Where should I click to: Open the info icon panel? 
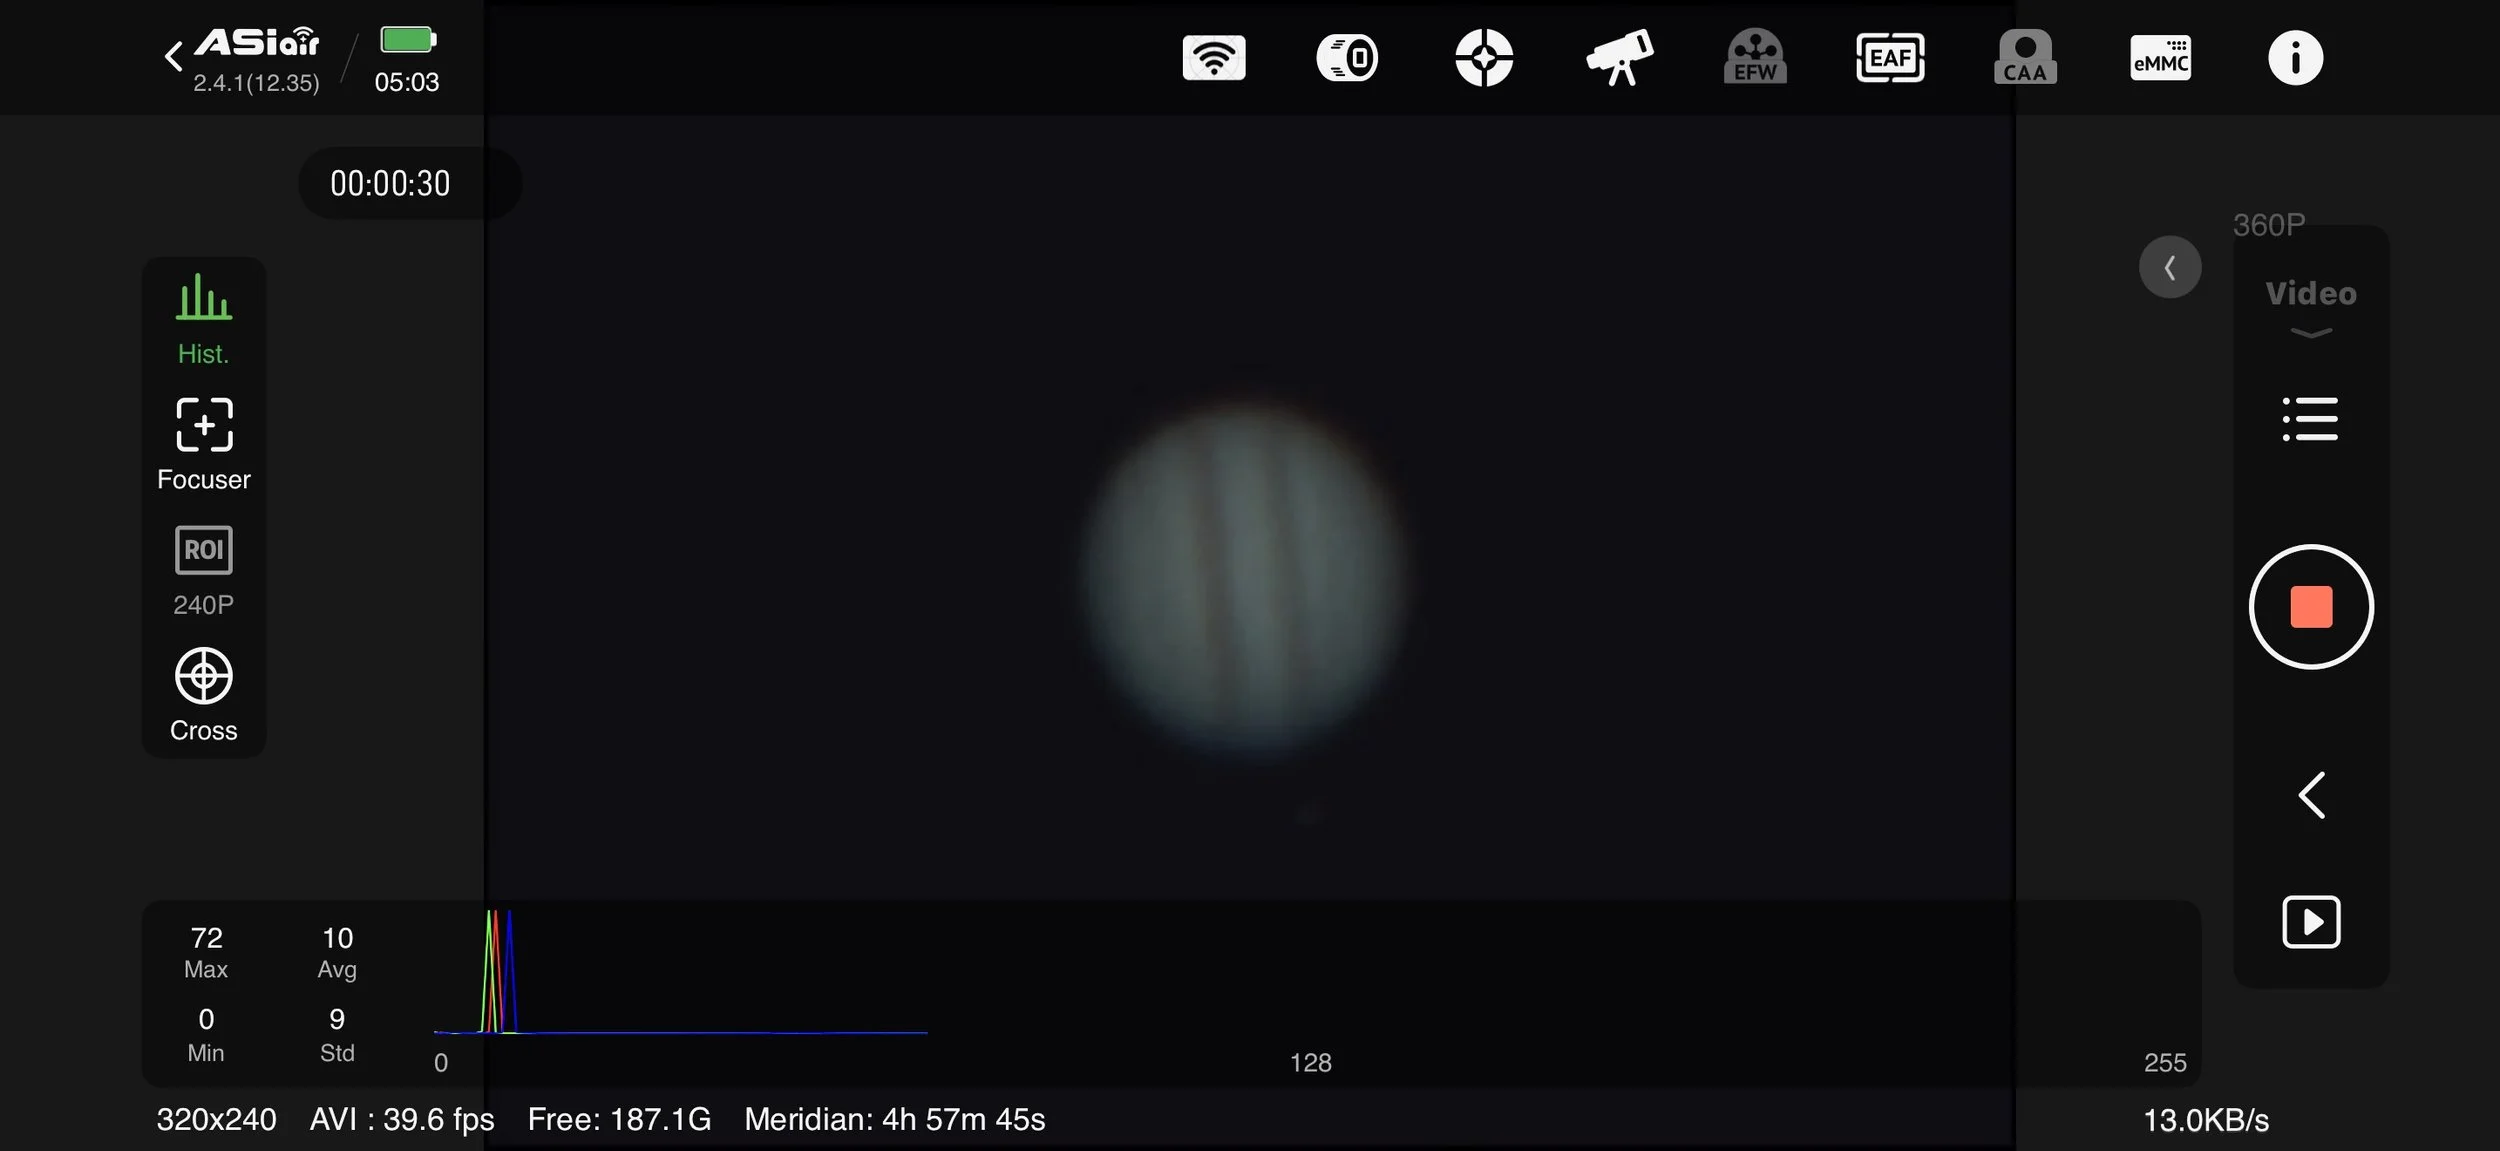[x=2295, y=58]
